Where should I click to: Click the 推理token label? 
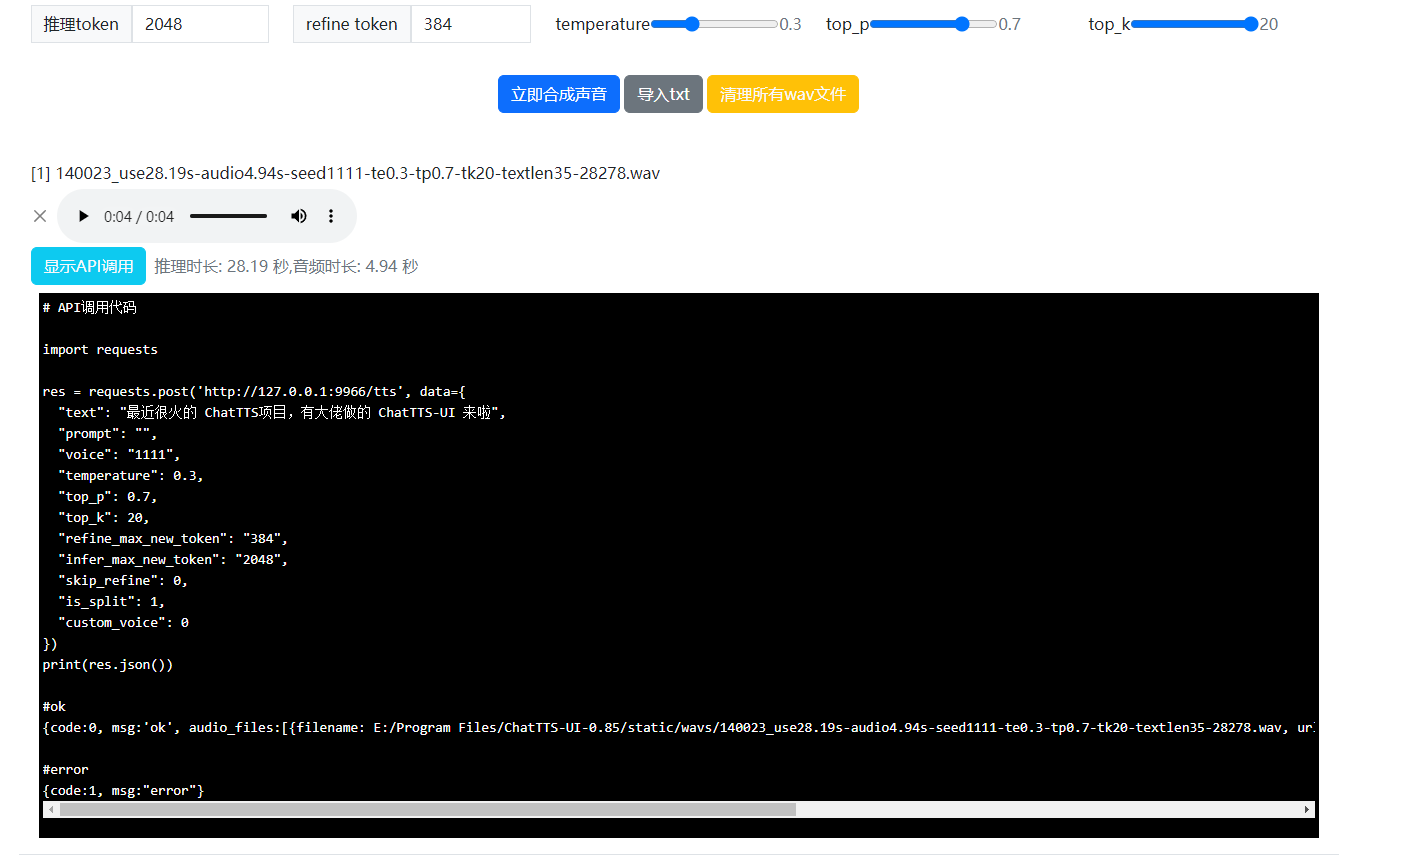[81, 24]
